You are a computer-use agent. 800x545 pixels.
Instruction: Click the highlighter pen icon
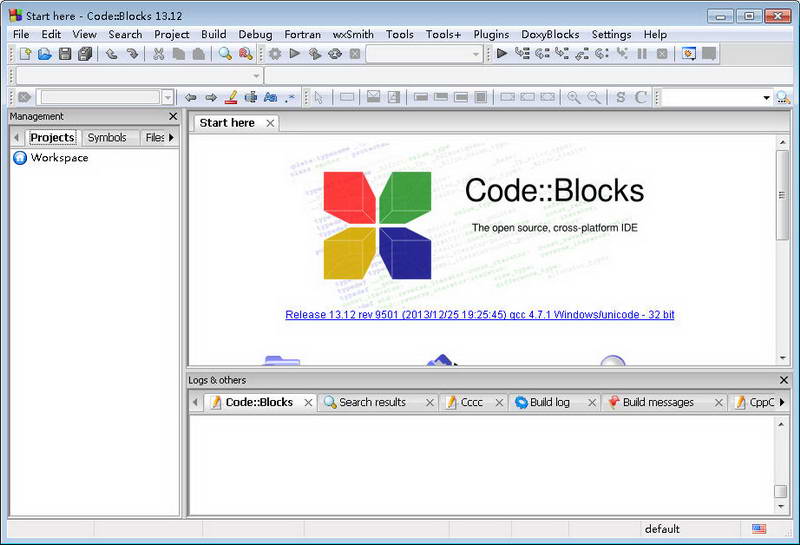click(231, 97)
